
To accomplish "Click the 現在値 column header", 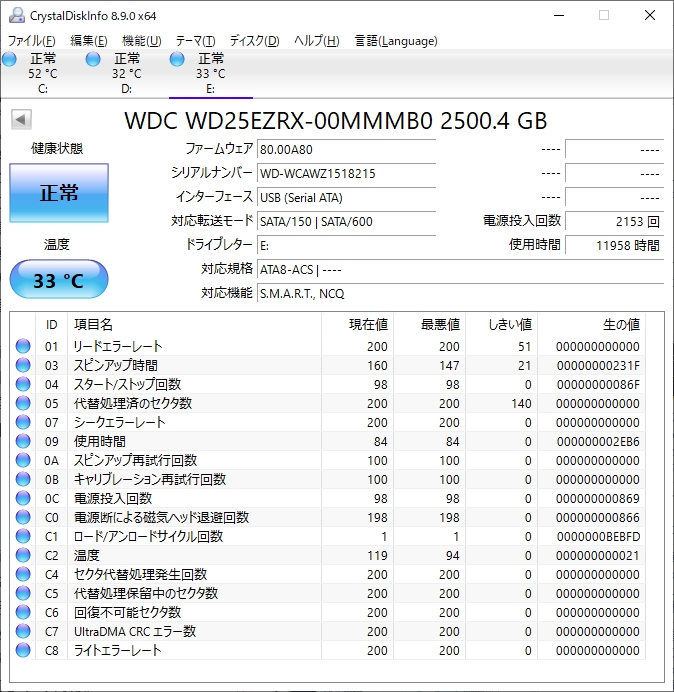I will coord(358,325).
